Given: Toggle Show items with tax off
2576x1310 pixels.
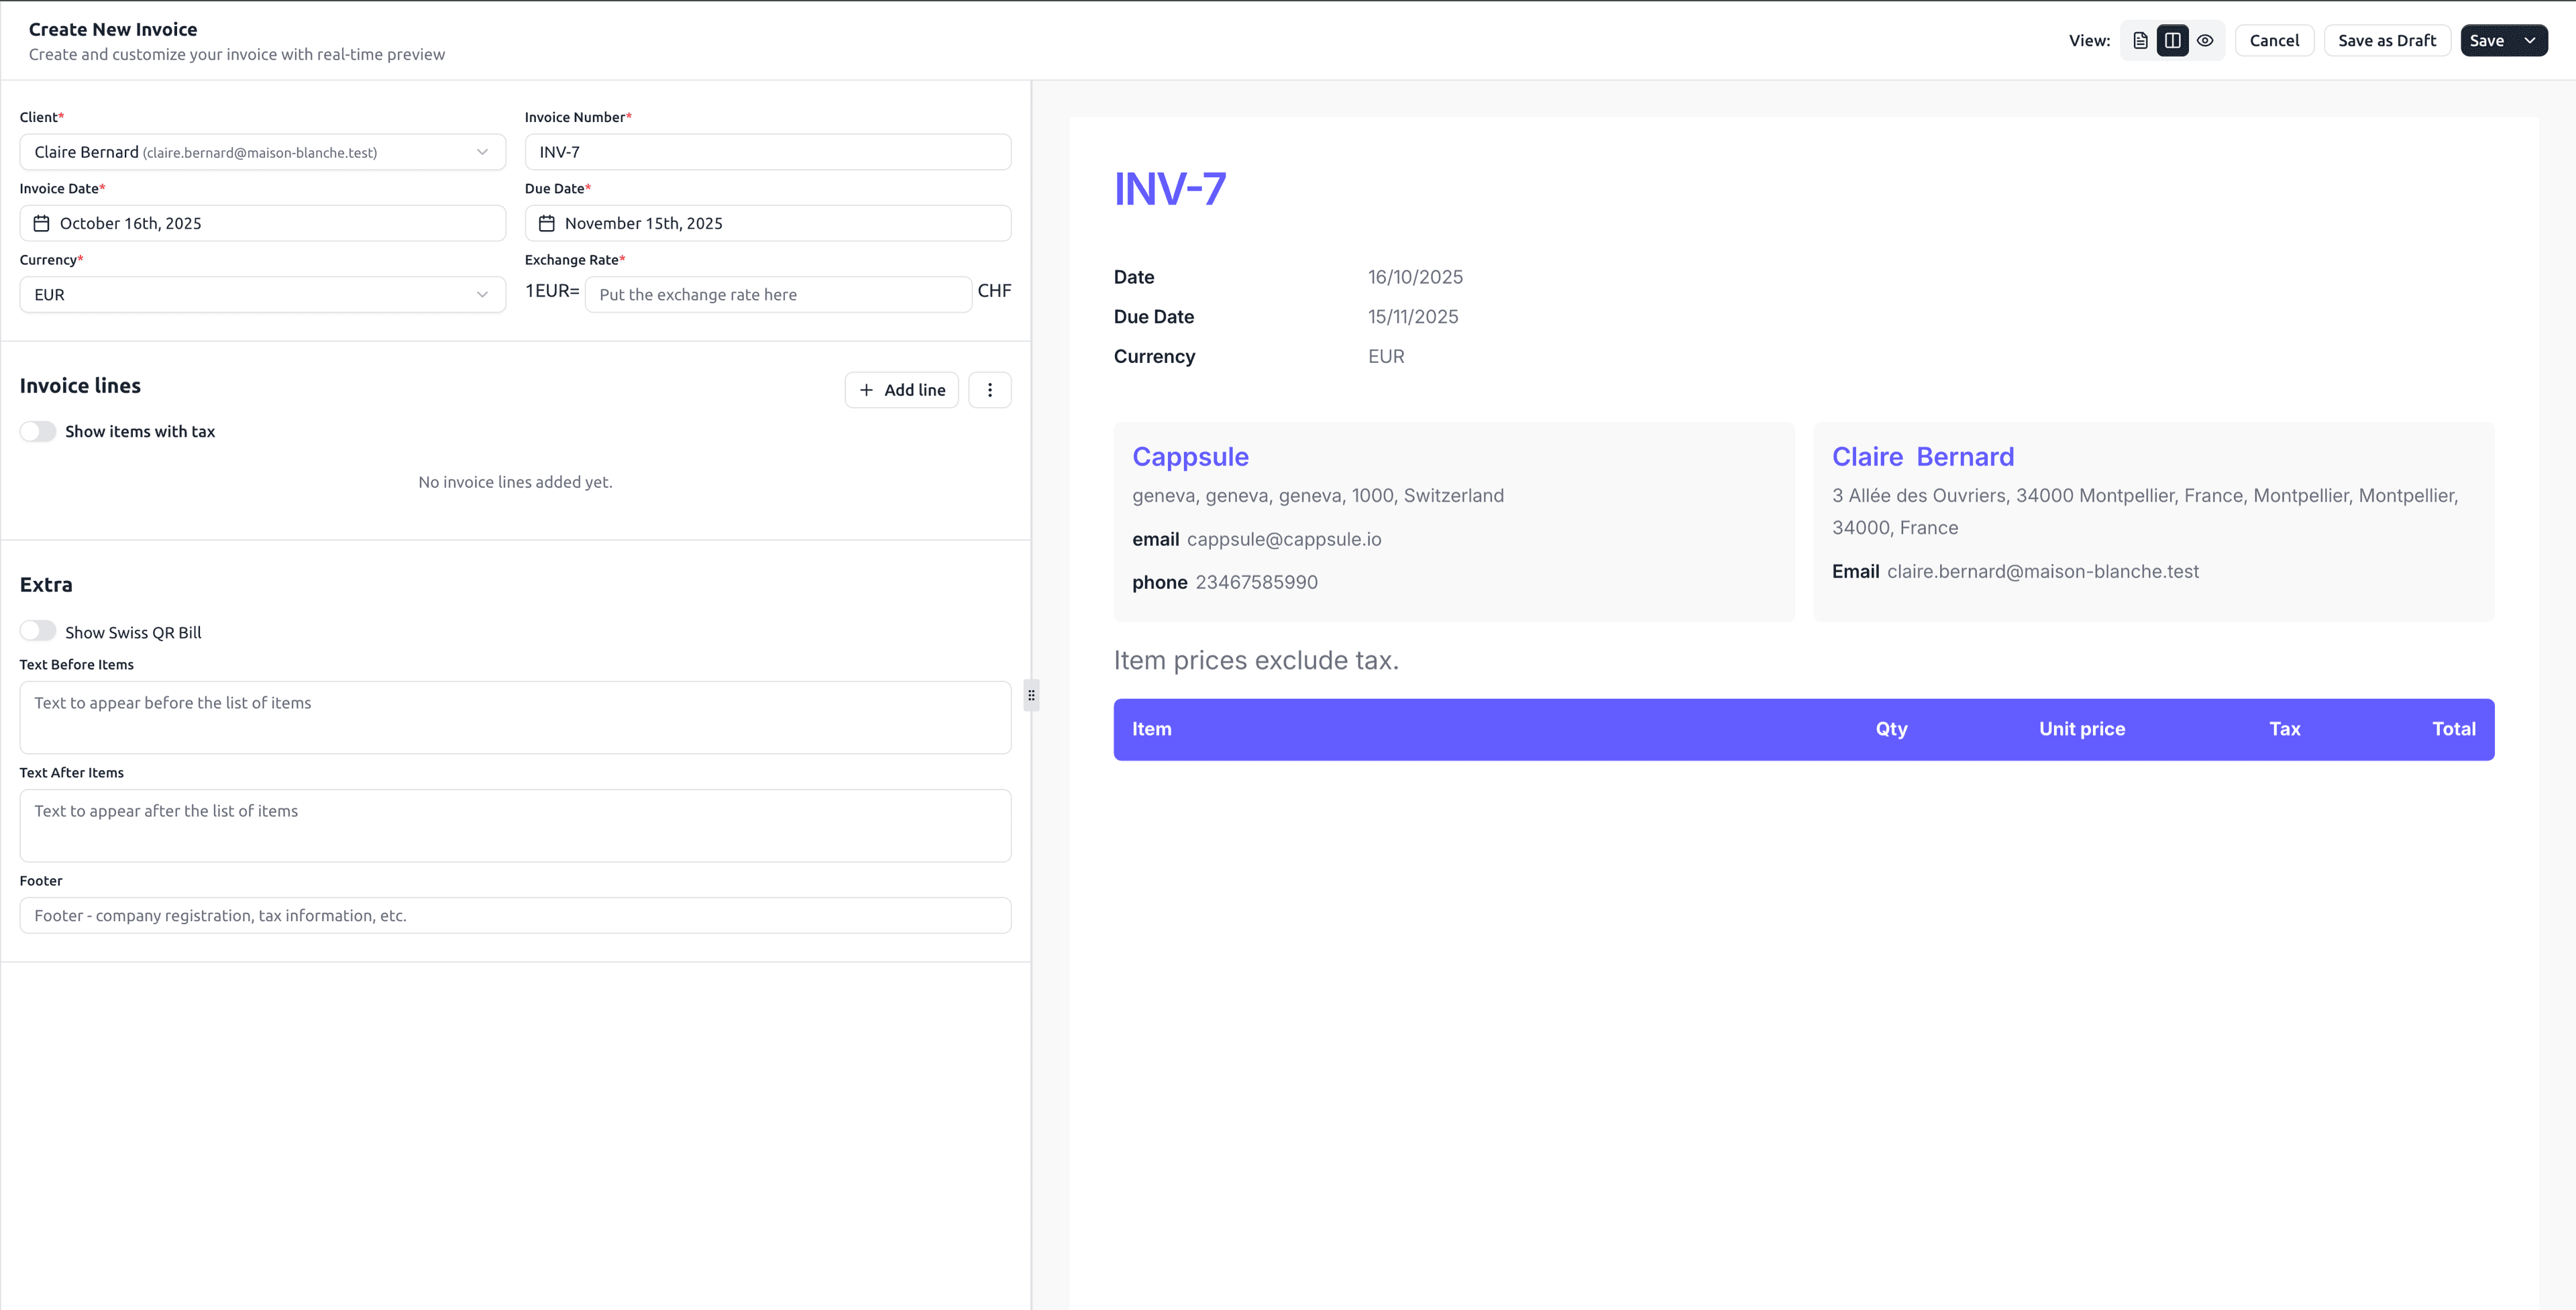Looking at the screenshot, I should [38, 431].
